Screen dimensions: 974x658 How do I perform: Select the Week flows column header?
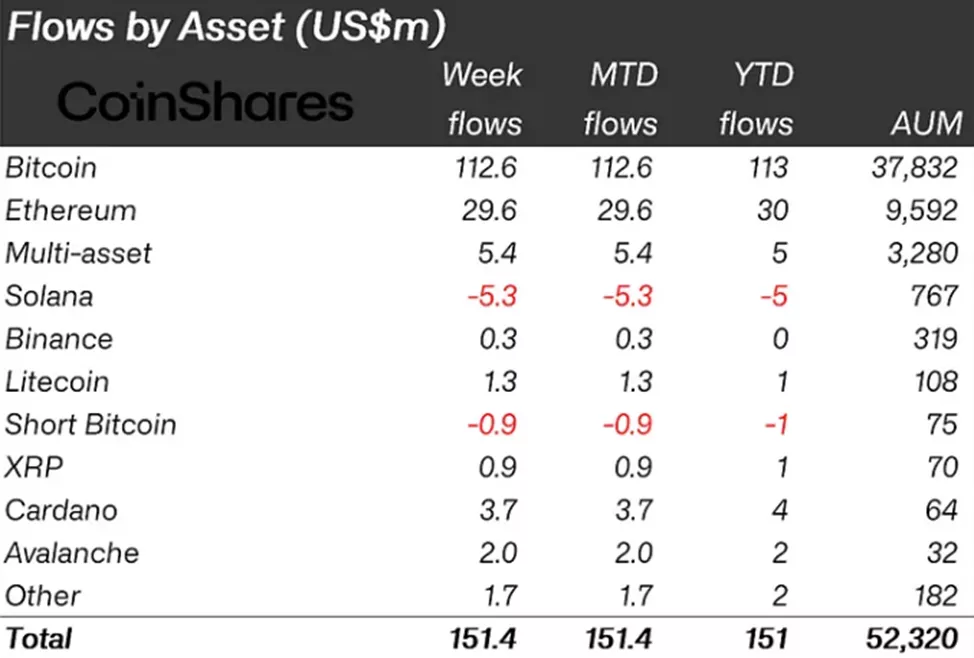pos(482,99)
